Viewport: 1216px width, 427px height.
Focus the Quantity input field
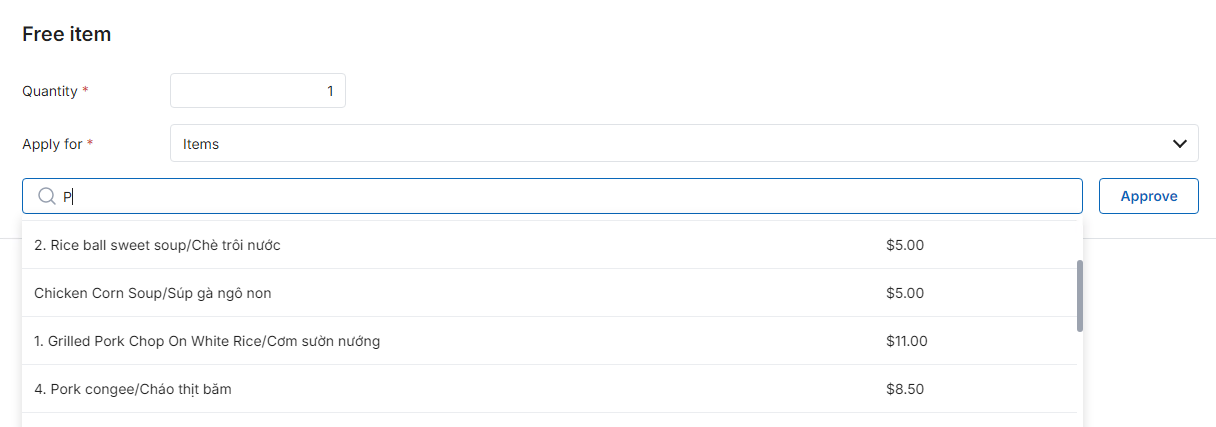tap(258, 91)
